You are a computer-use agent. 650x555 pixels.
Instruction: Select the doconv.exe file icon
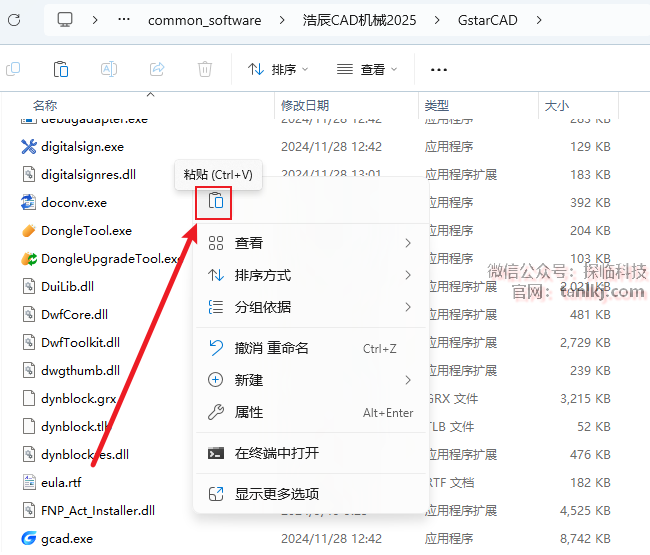point(29,202)
